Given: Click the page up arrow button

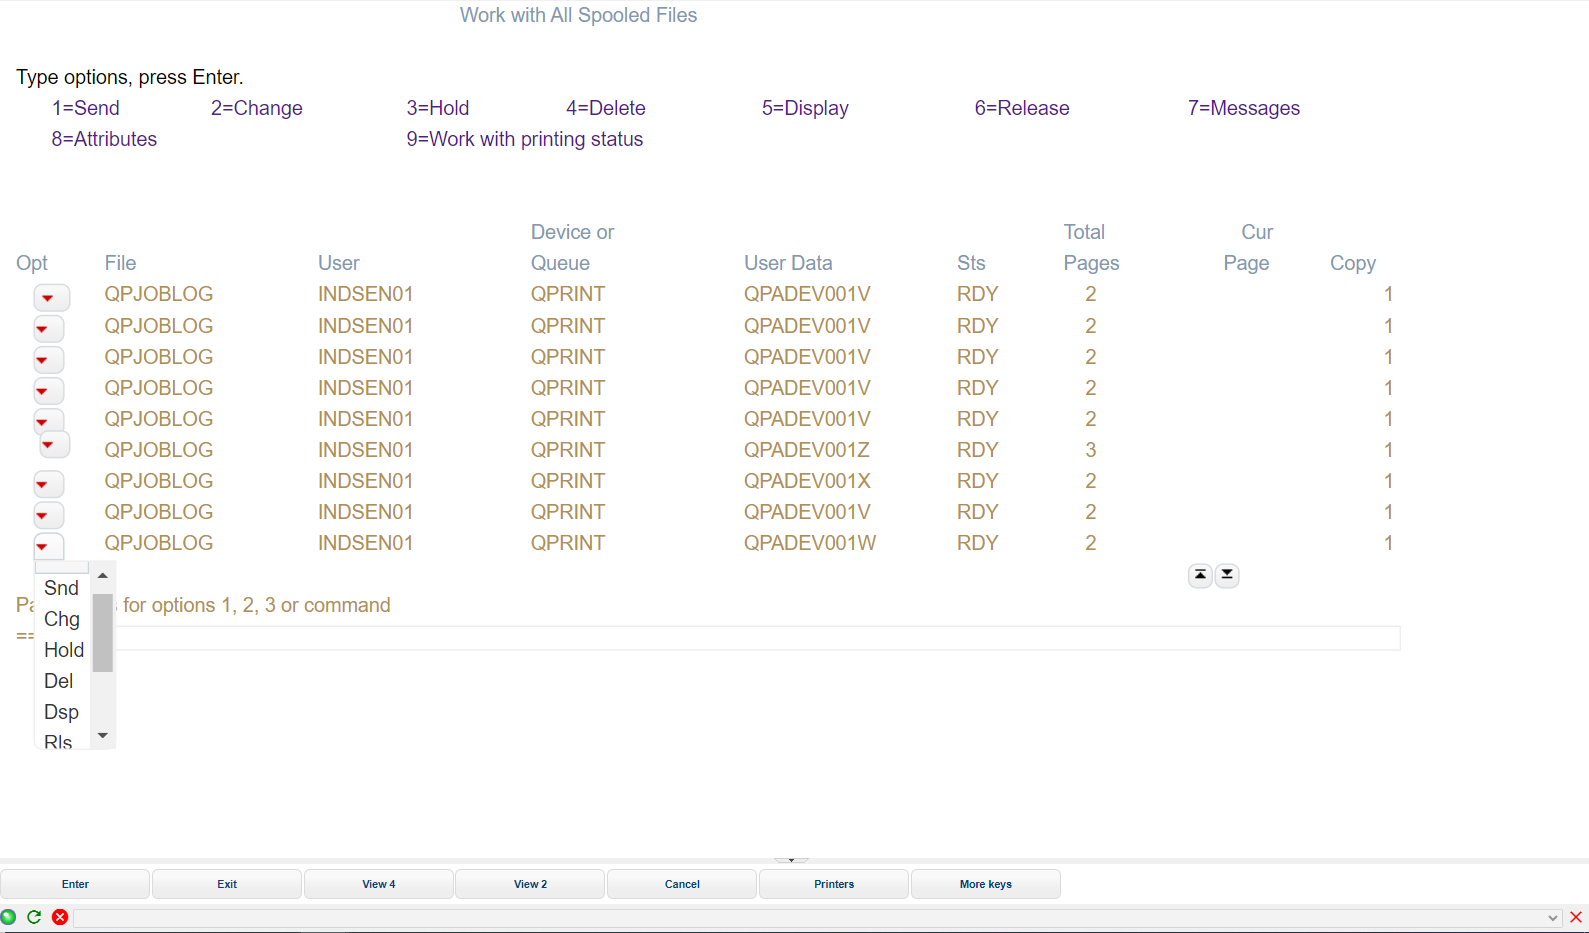Looking at the screenshot, I should pos(1200,575).
